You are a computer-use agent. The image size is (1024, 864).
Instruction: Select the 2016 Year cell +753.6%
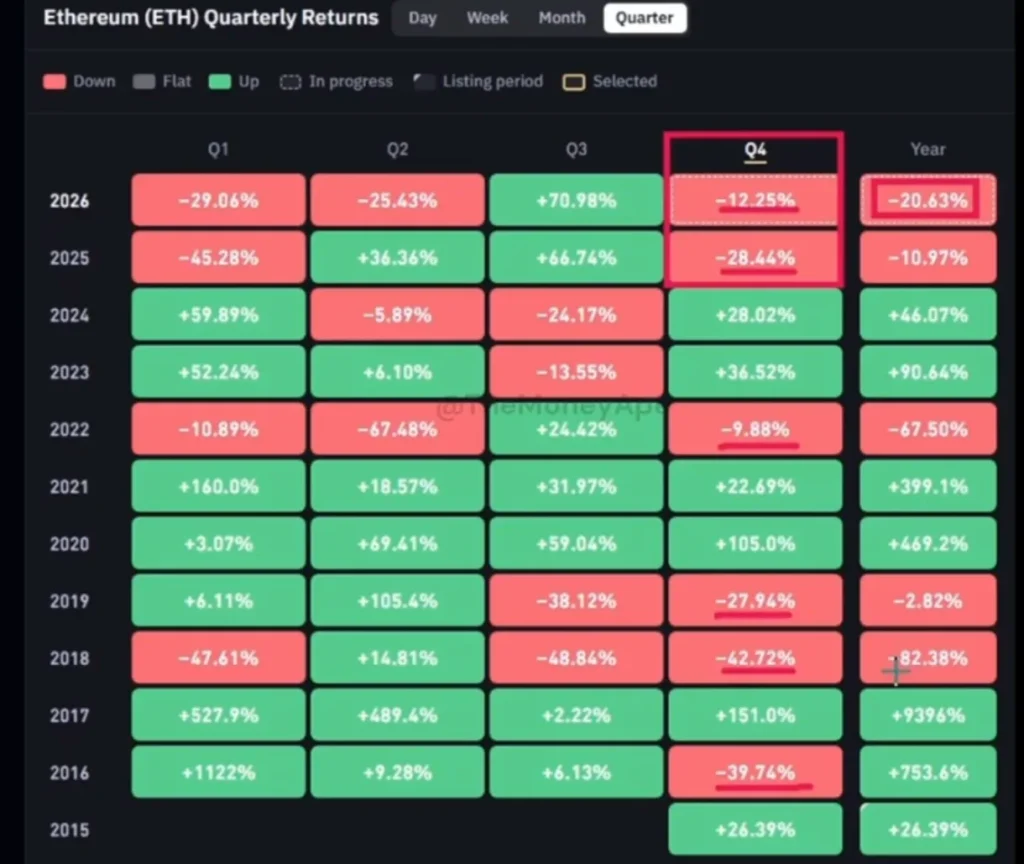(928, 773)
